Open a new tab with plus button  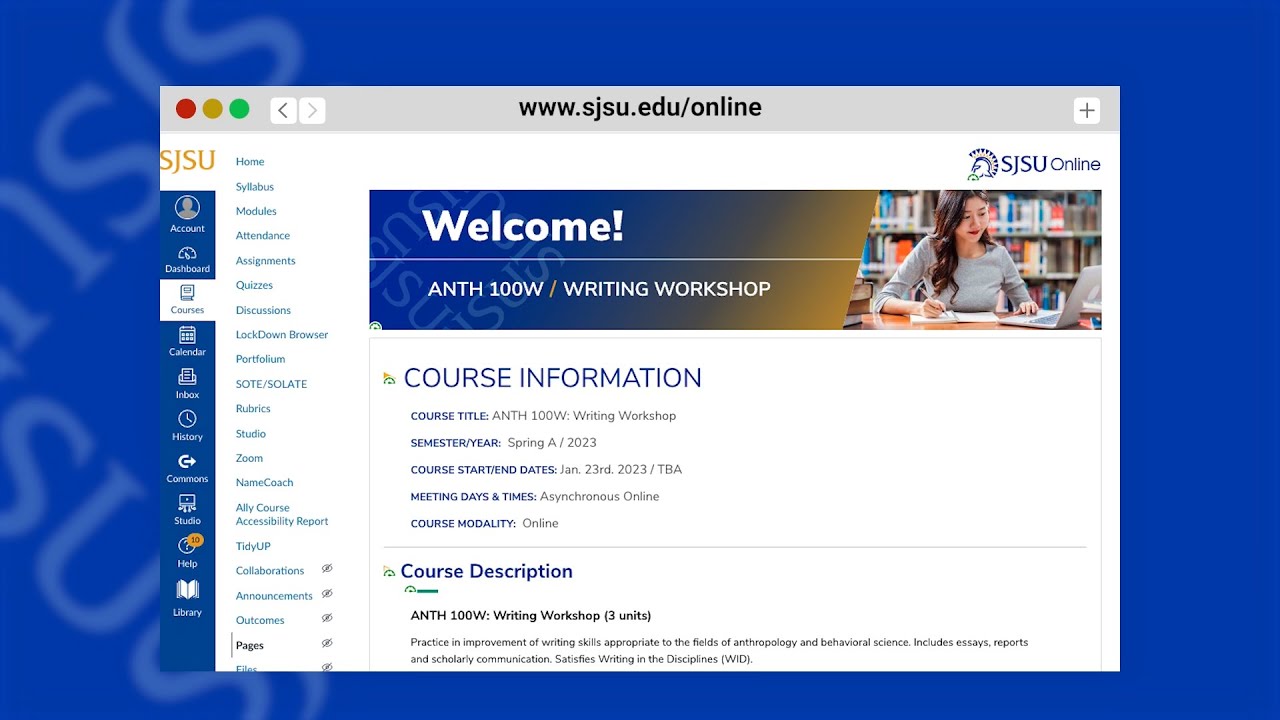click(1087, 110)
